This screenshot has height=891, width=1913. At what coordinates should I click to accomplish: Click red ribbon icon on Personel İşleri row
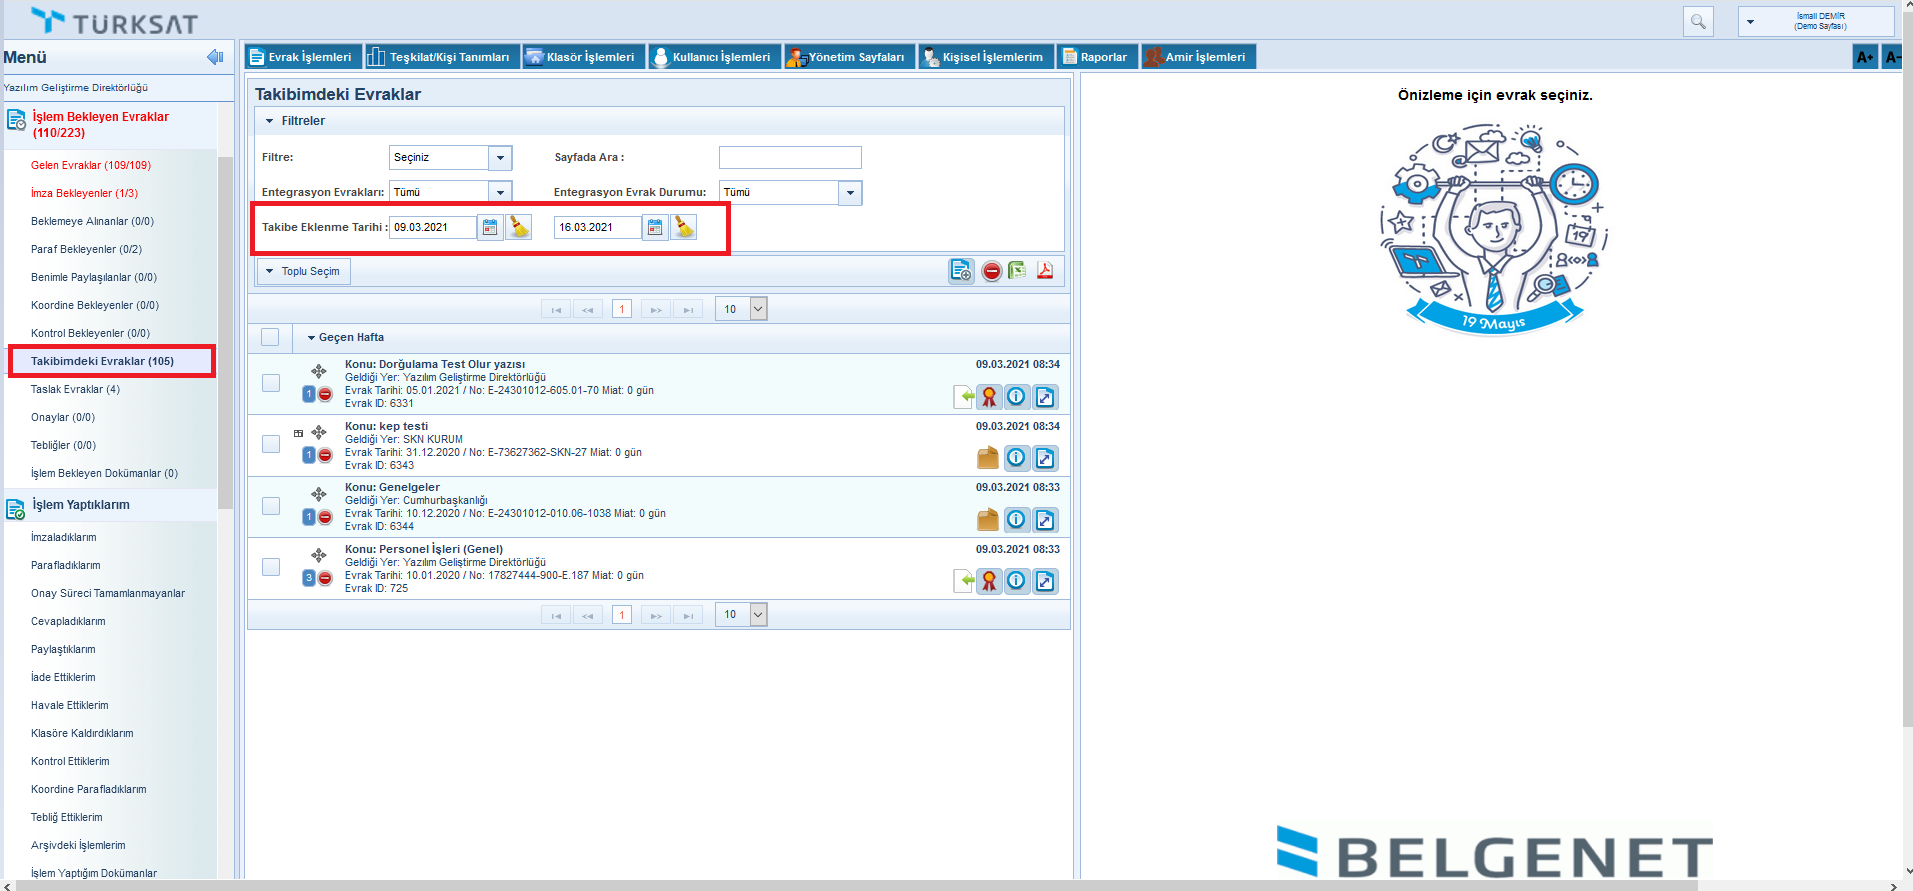[989, 581]
